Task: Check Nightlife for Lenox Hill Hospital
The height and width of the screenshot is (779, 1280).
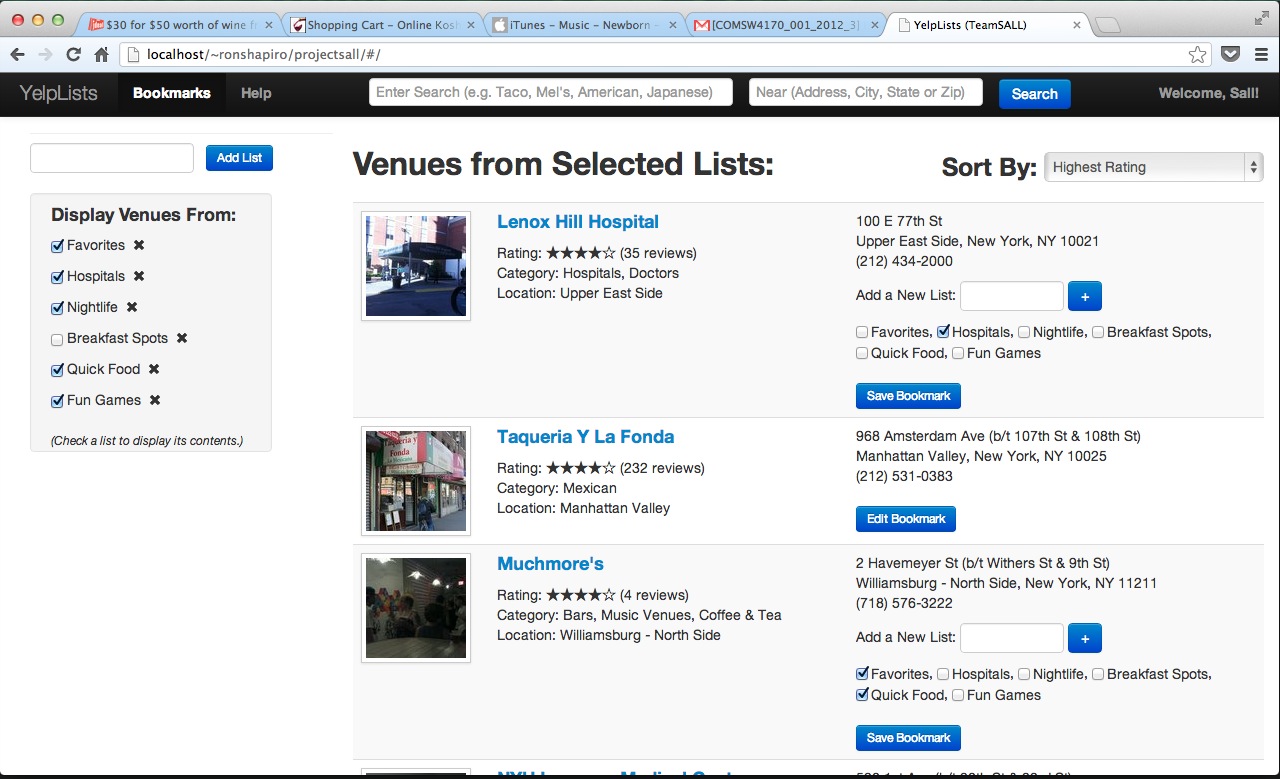Action: [x=1024, y=332]
